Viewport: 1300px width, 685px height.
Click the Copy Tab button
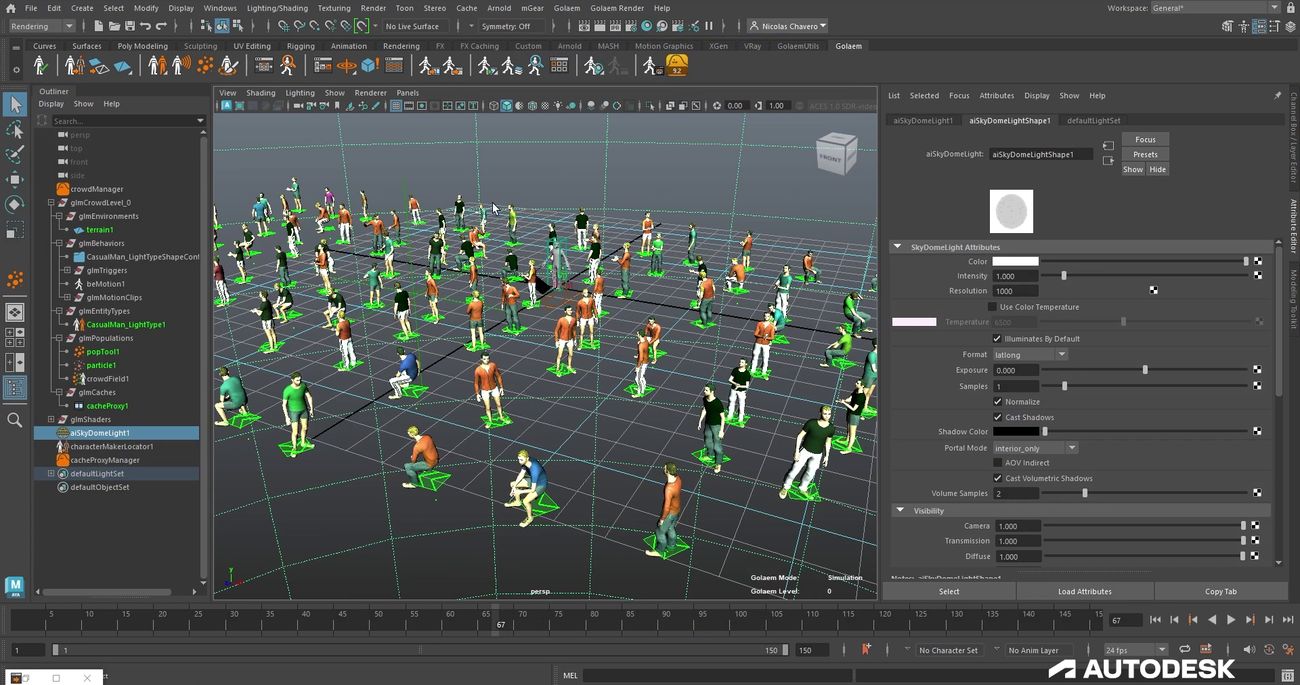1221,591
